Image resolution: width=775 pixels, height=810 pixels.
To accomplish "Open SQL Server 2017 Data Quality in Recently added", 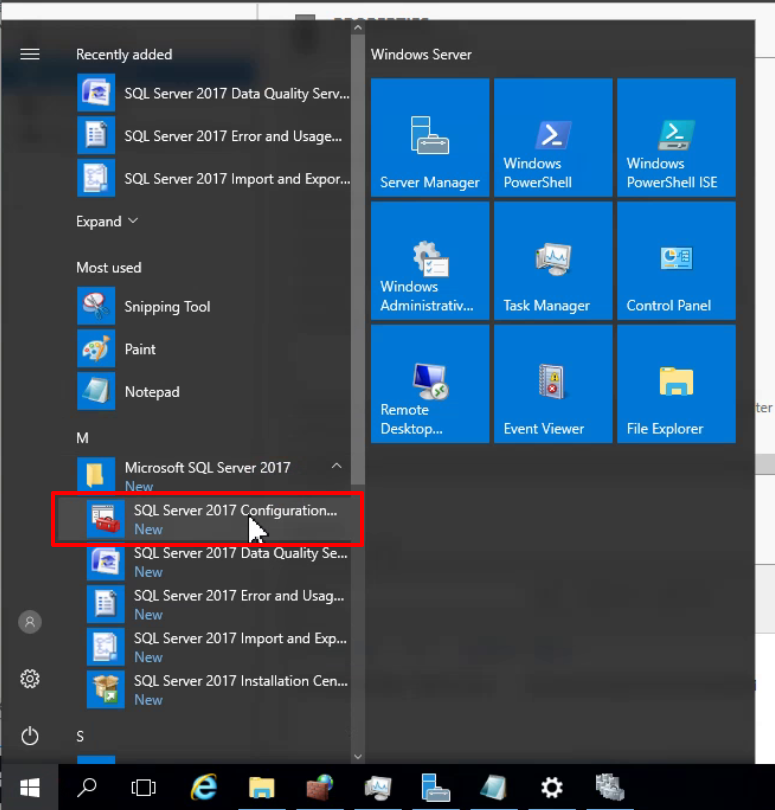I will point(213,93).
